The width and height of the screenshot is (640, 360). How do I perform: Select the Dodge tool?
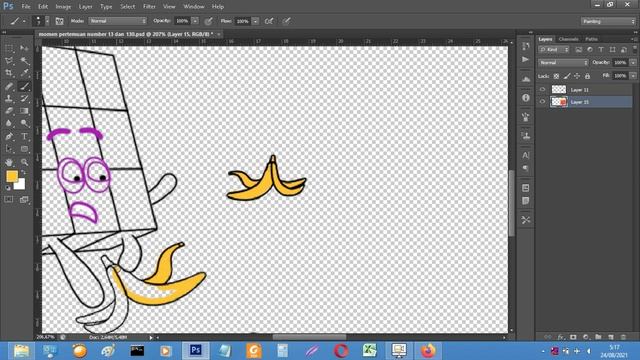click(24, 123)
